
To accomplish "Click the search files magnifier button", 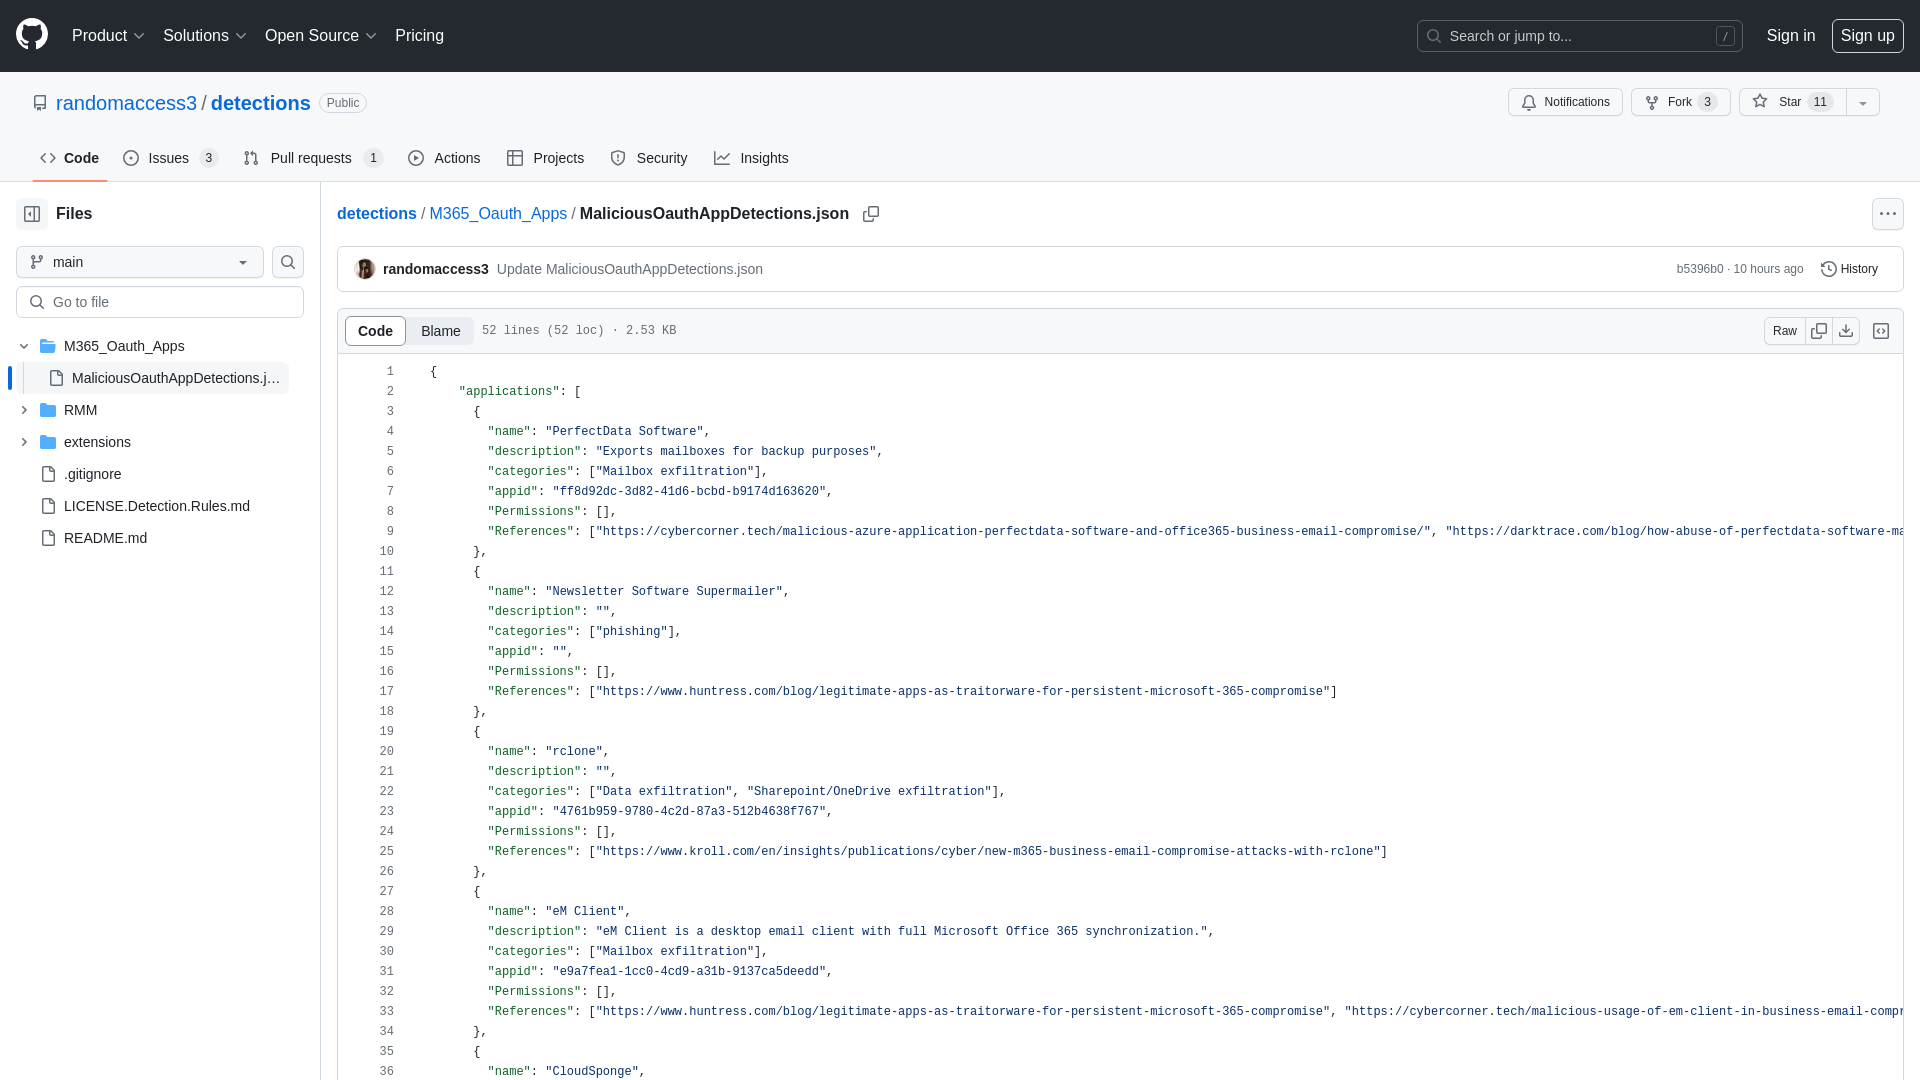I will coord(288,262).
